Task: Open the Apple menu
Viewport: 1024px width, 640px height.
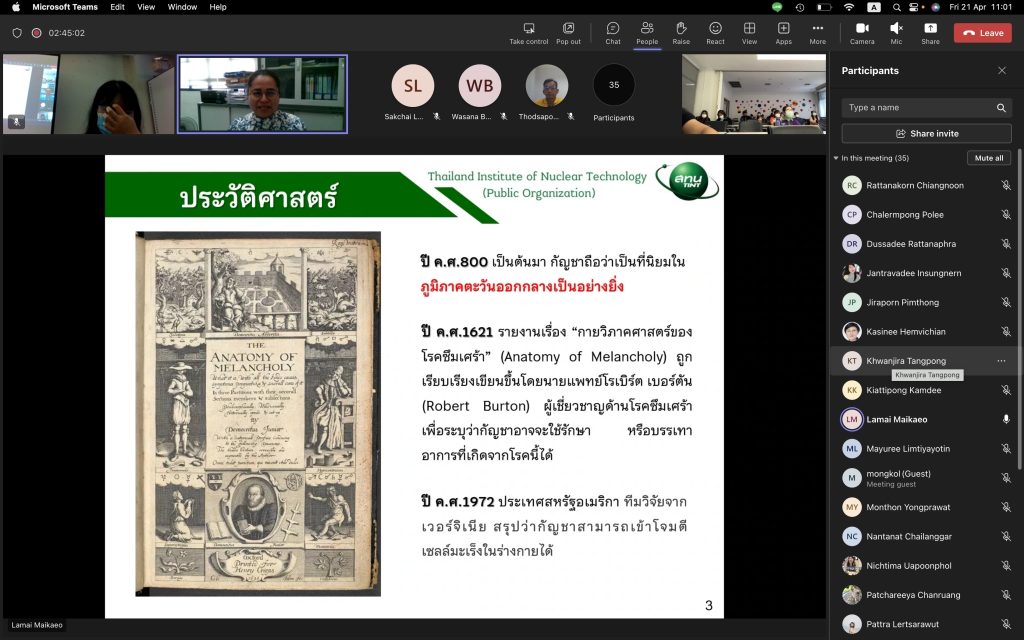Action: coord(16,7)
